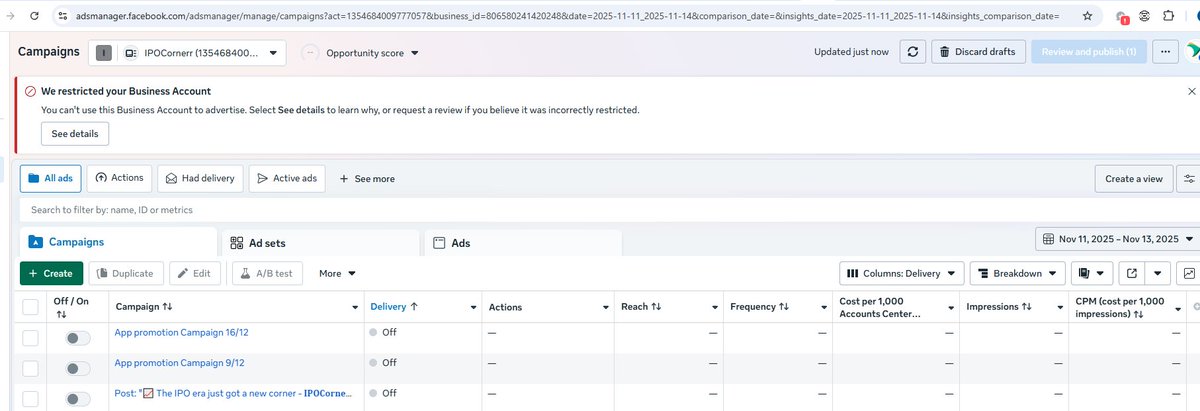Viewport: 1200px width, 411px height.
Task: Select the Actions view filter
Action: 119,178
